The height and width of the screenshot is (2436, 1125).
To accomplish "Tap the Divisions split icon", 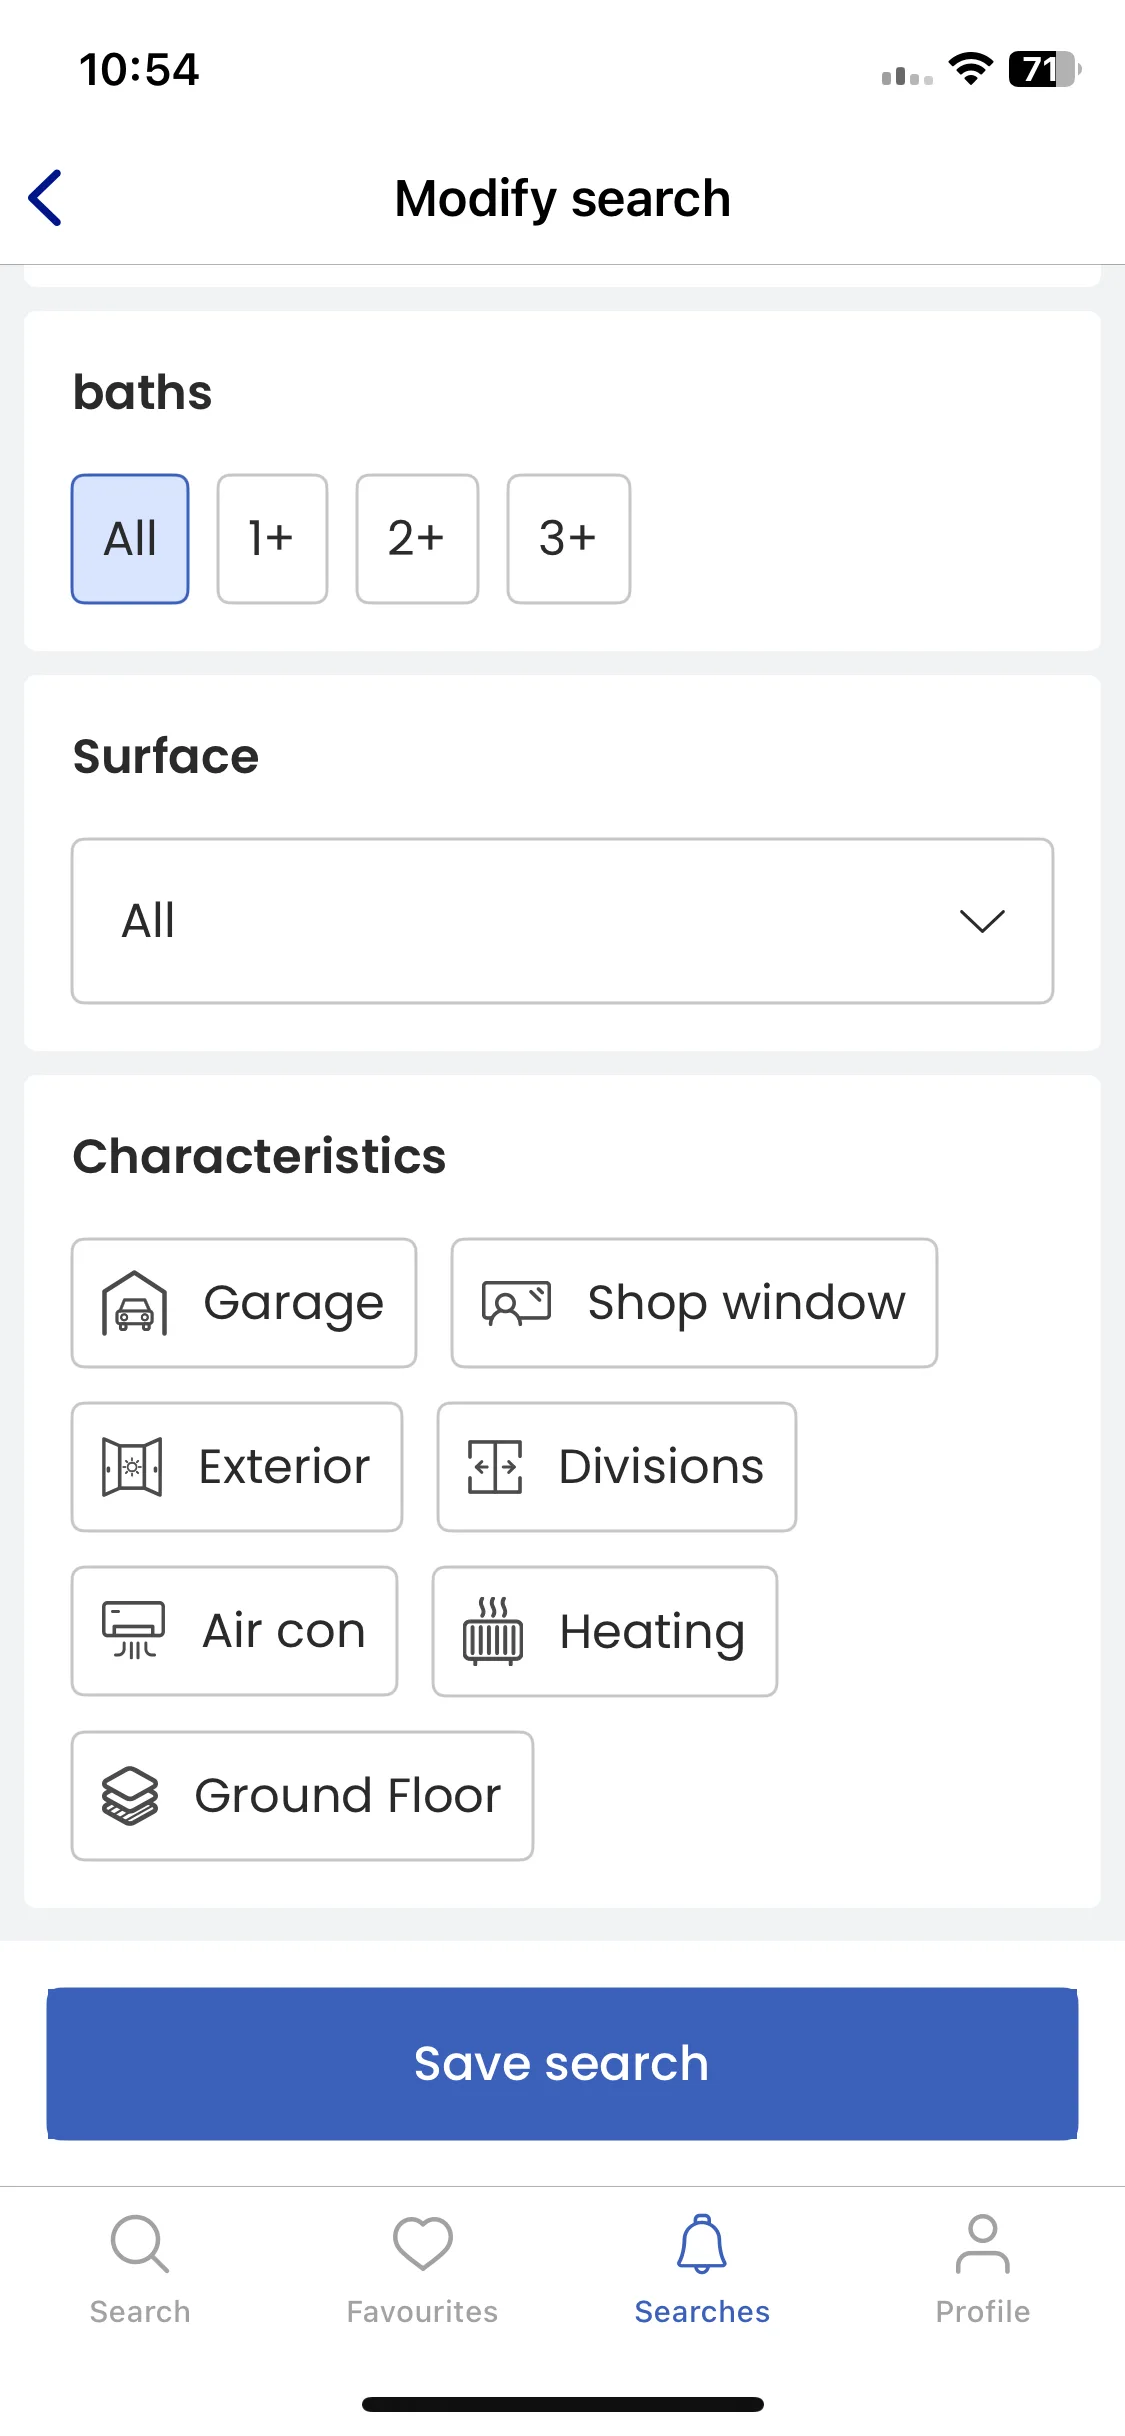I will point(495,1467).
